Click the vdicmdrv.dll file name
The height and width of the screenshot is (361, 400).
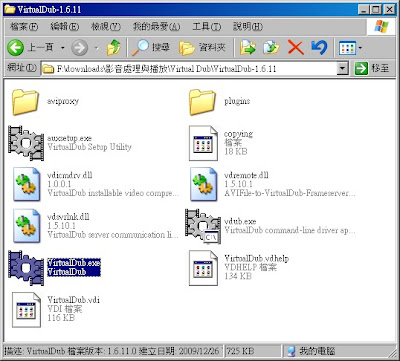click(70, 175)
